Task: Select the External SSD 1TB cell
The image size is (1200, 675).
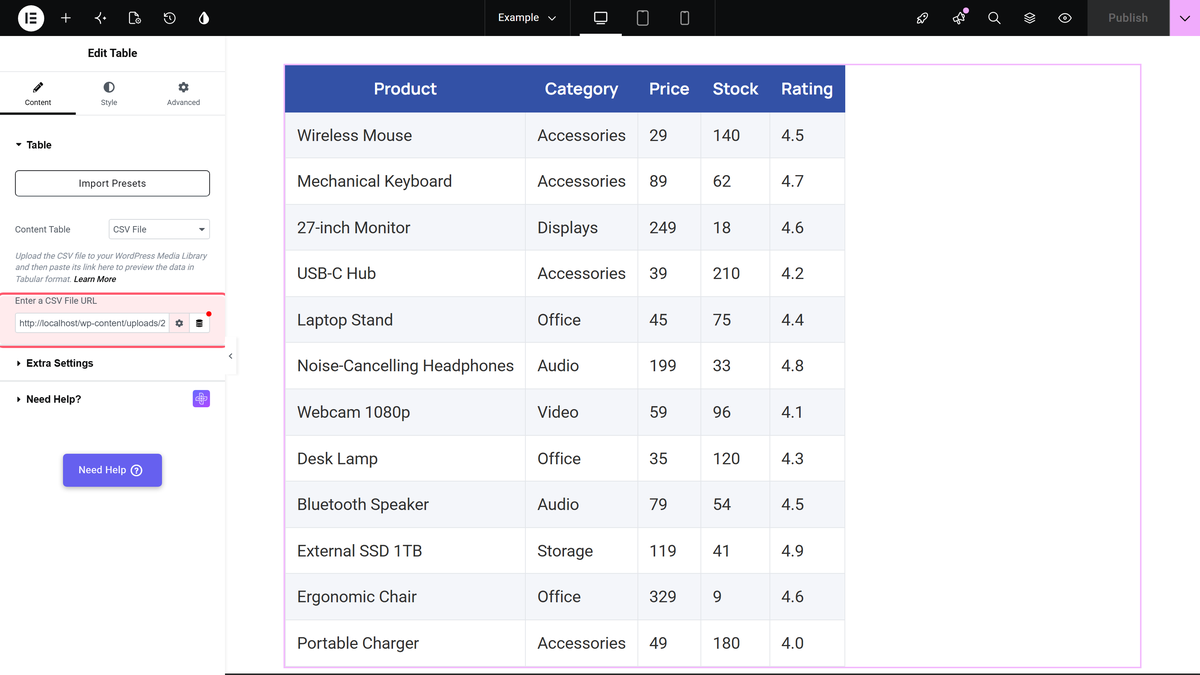Action: (x=405, y=551)
